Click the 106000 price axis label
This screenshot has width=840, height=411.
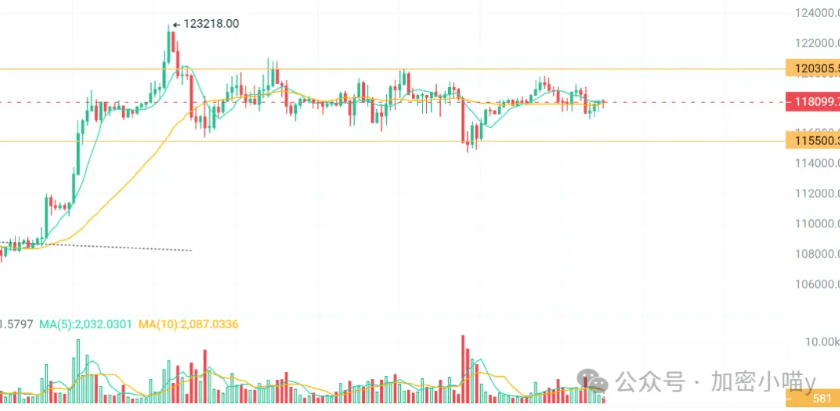[x=815, y=284]
